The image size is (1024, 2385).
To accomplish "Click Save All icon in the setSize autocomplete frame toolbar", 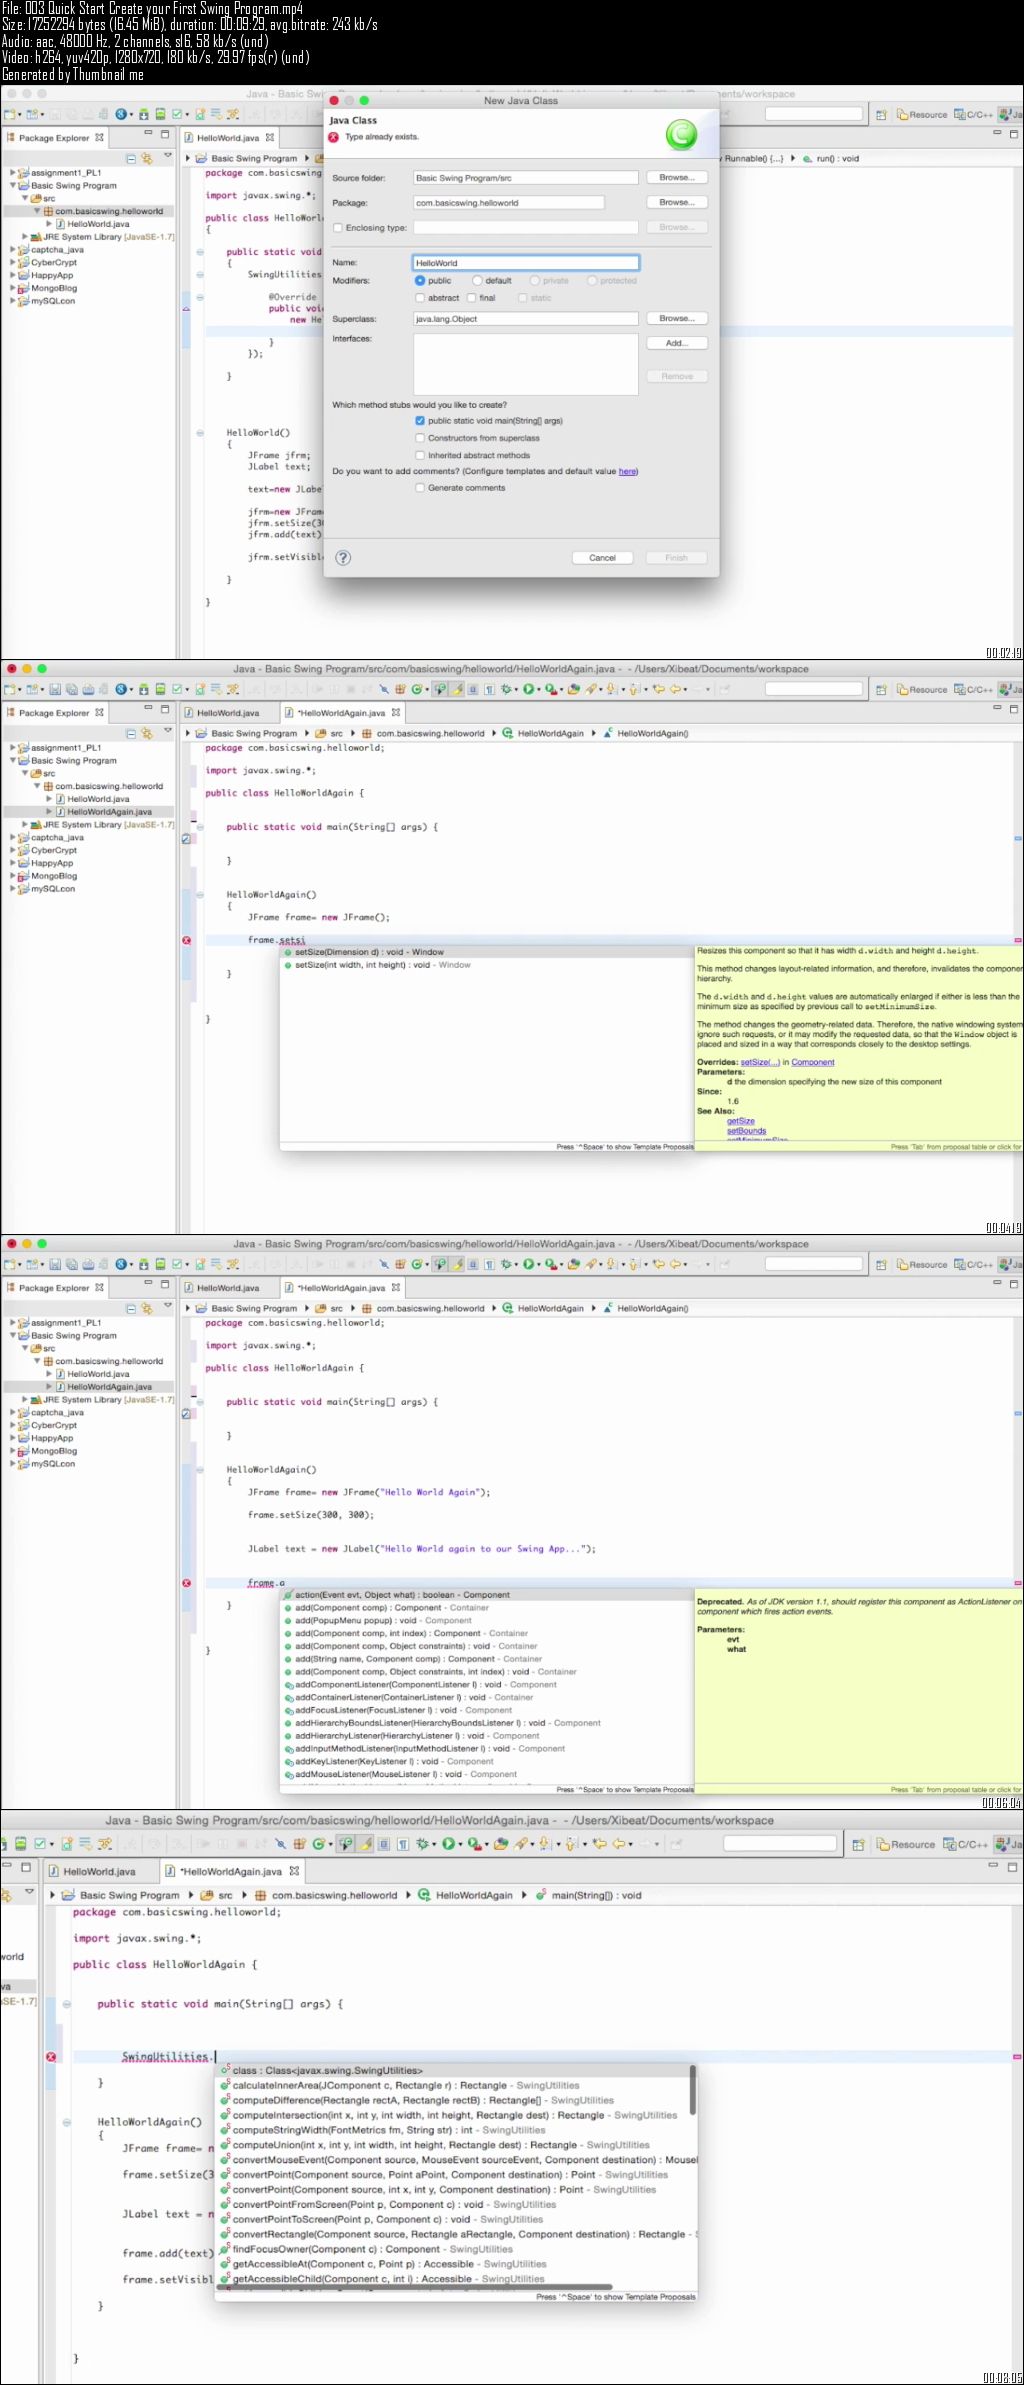I will coord(72,689).
